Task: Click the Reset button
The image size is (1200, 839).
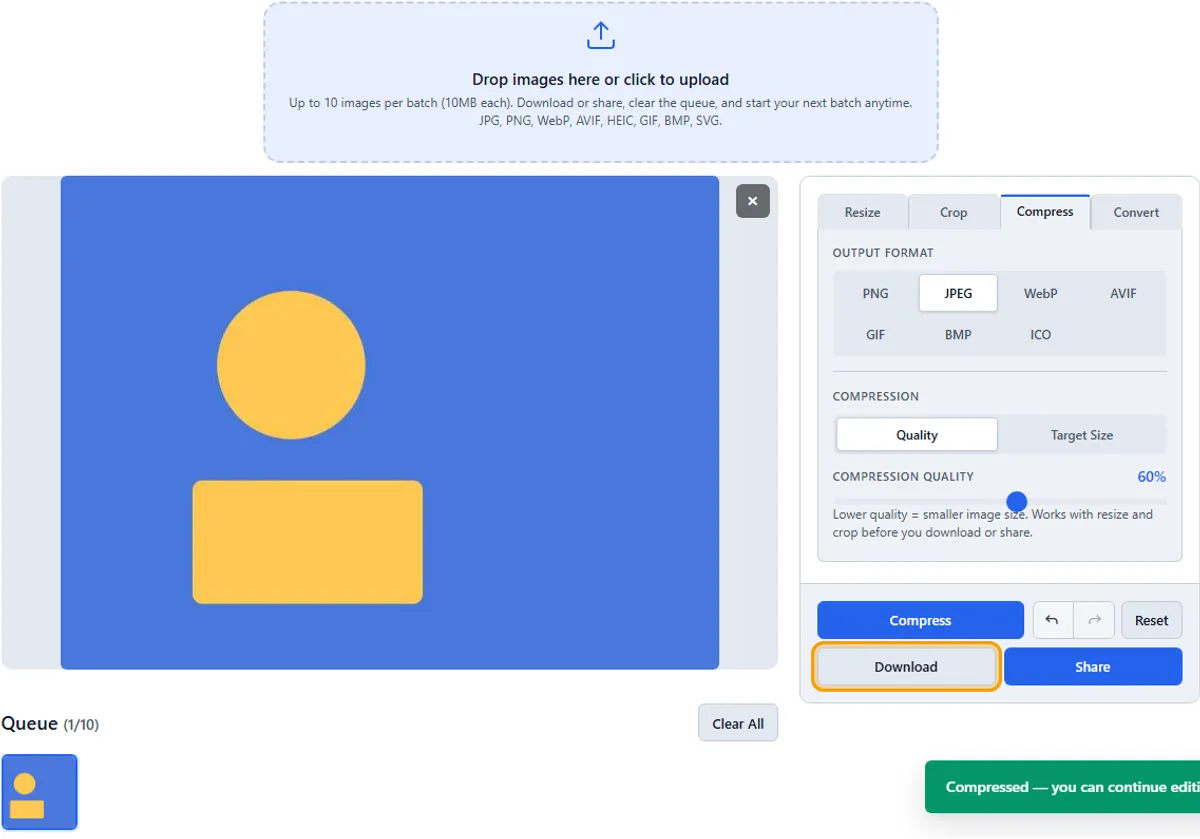Action: (1152, 620)
